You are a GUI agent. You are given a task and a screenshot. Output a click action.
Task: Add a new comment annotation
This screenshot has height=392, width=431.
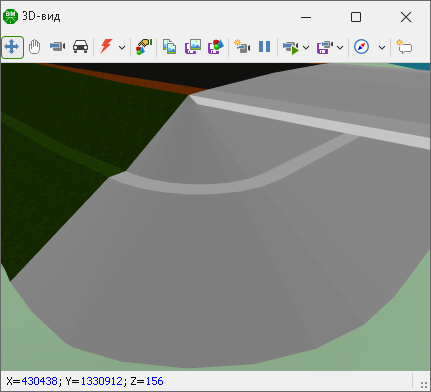point(404,47)
